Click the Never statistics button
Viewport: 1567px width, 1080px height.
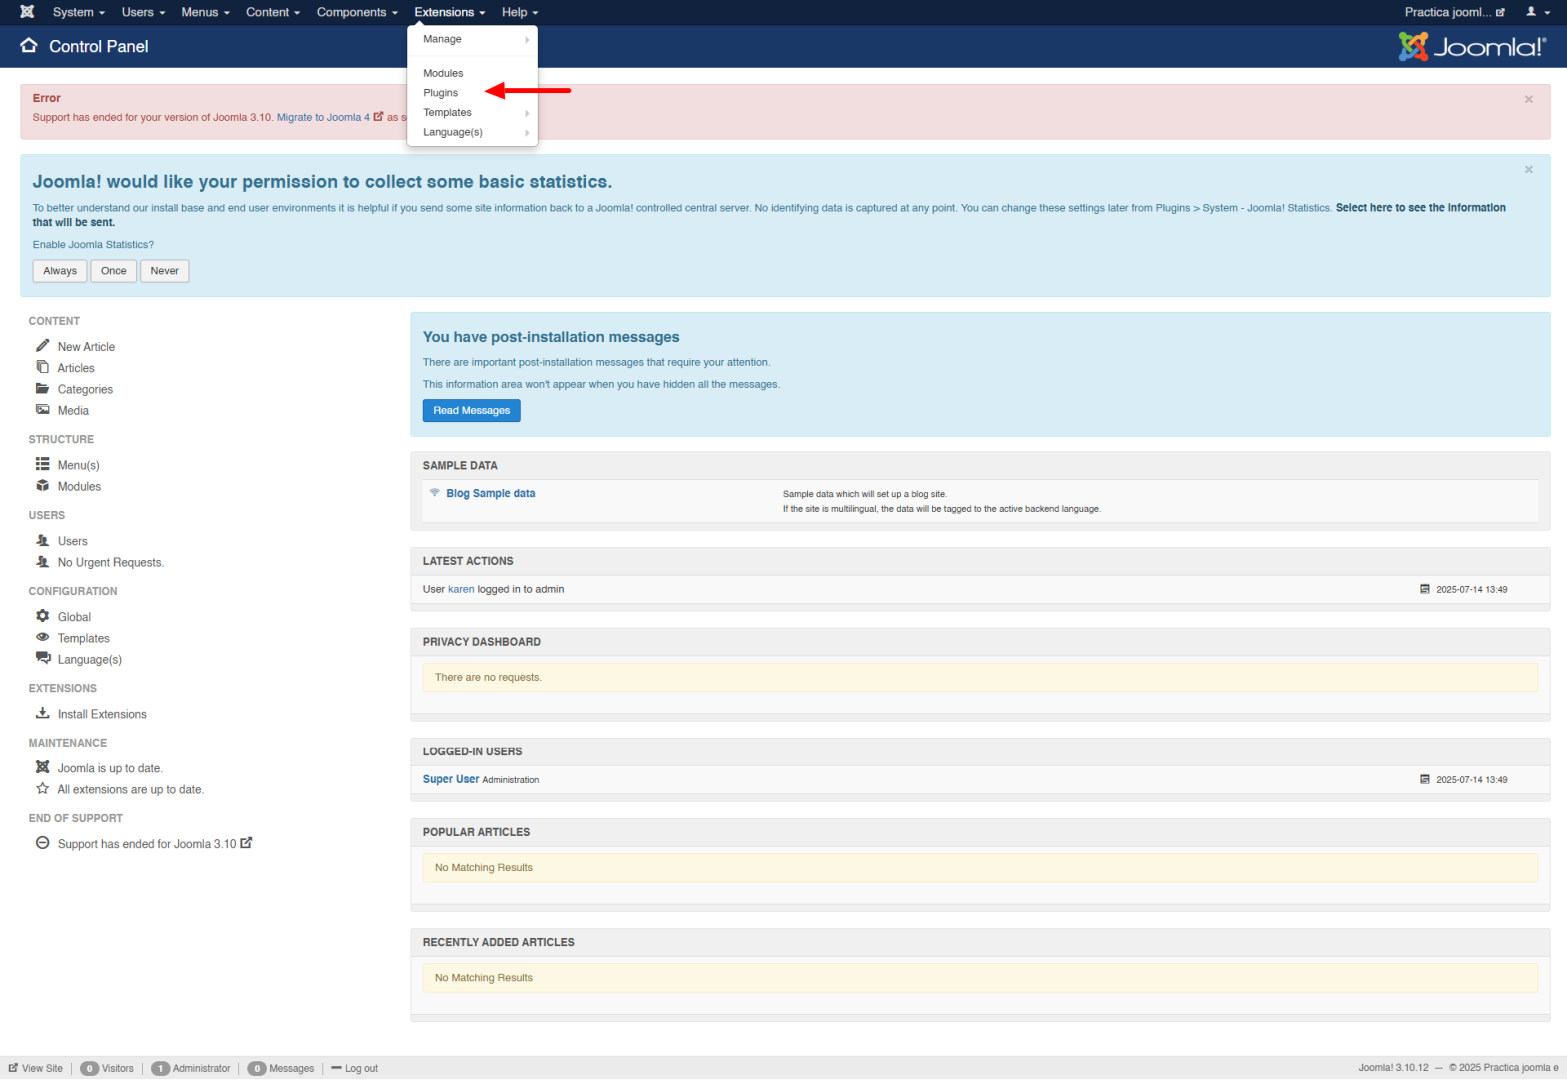click(165, 271)
